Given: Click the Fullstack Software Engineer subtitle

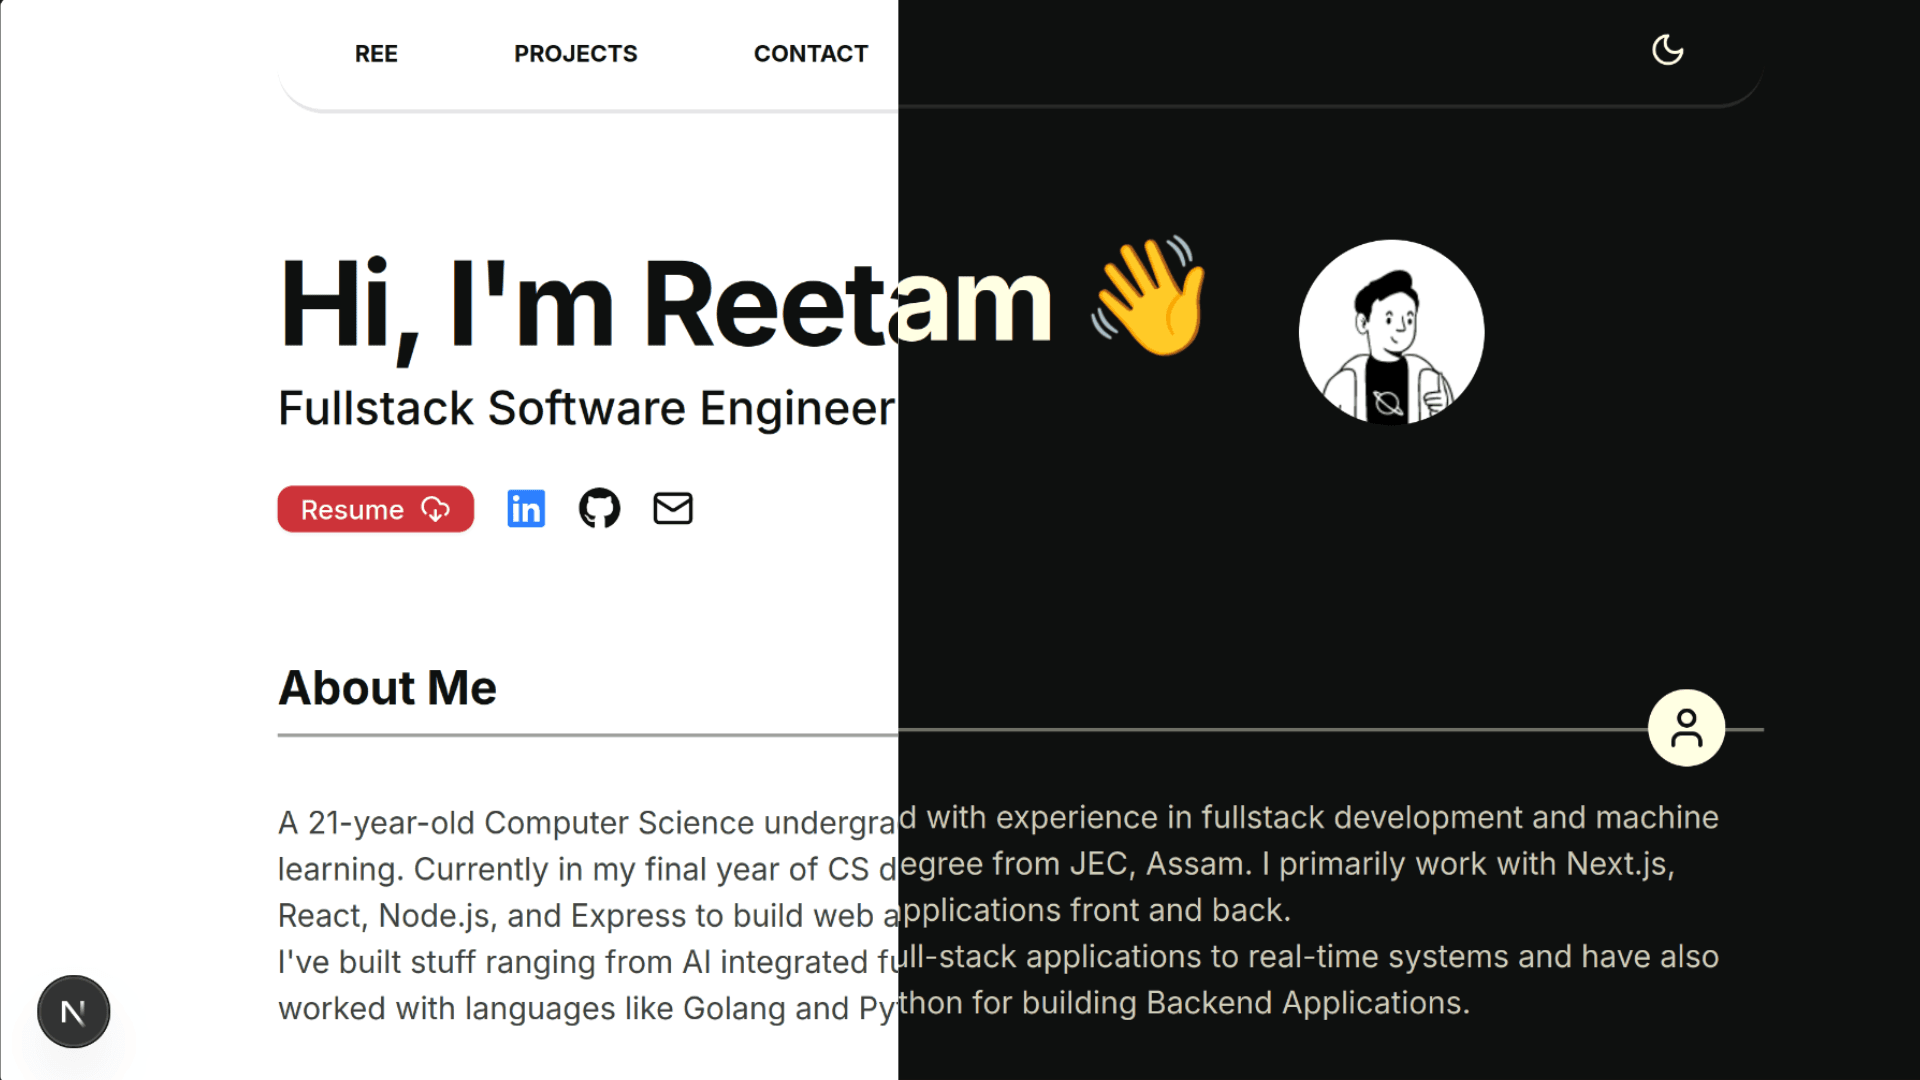Looking at the screenshot, I should [588, 407].
